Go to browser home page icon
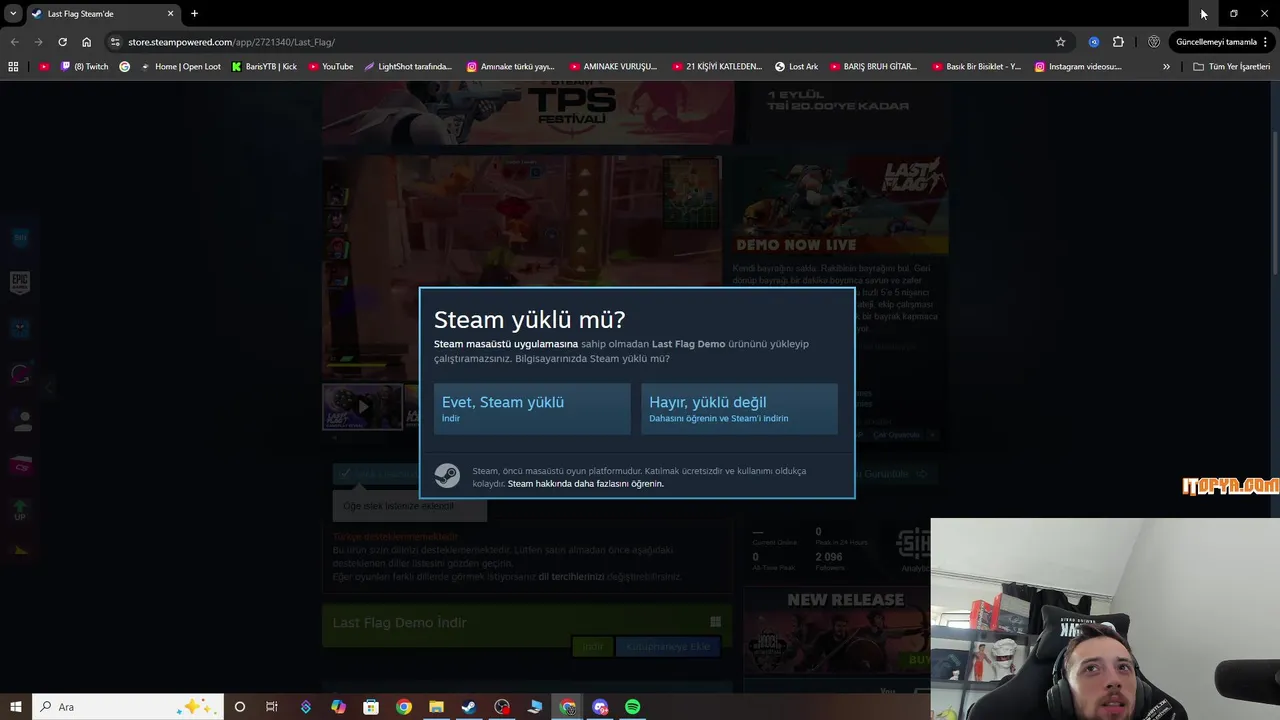This screenshot has width=1280, height=720. pyautogui.click(x=86, y=42)
